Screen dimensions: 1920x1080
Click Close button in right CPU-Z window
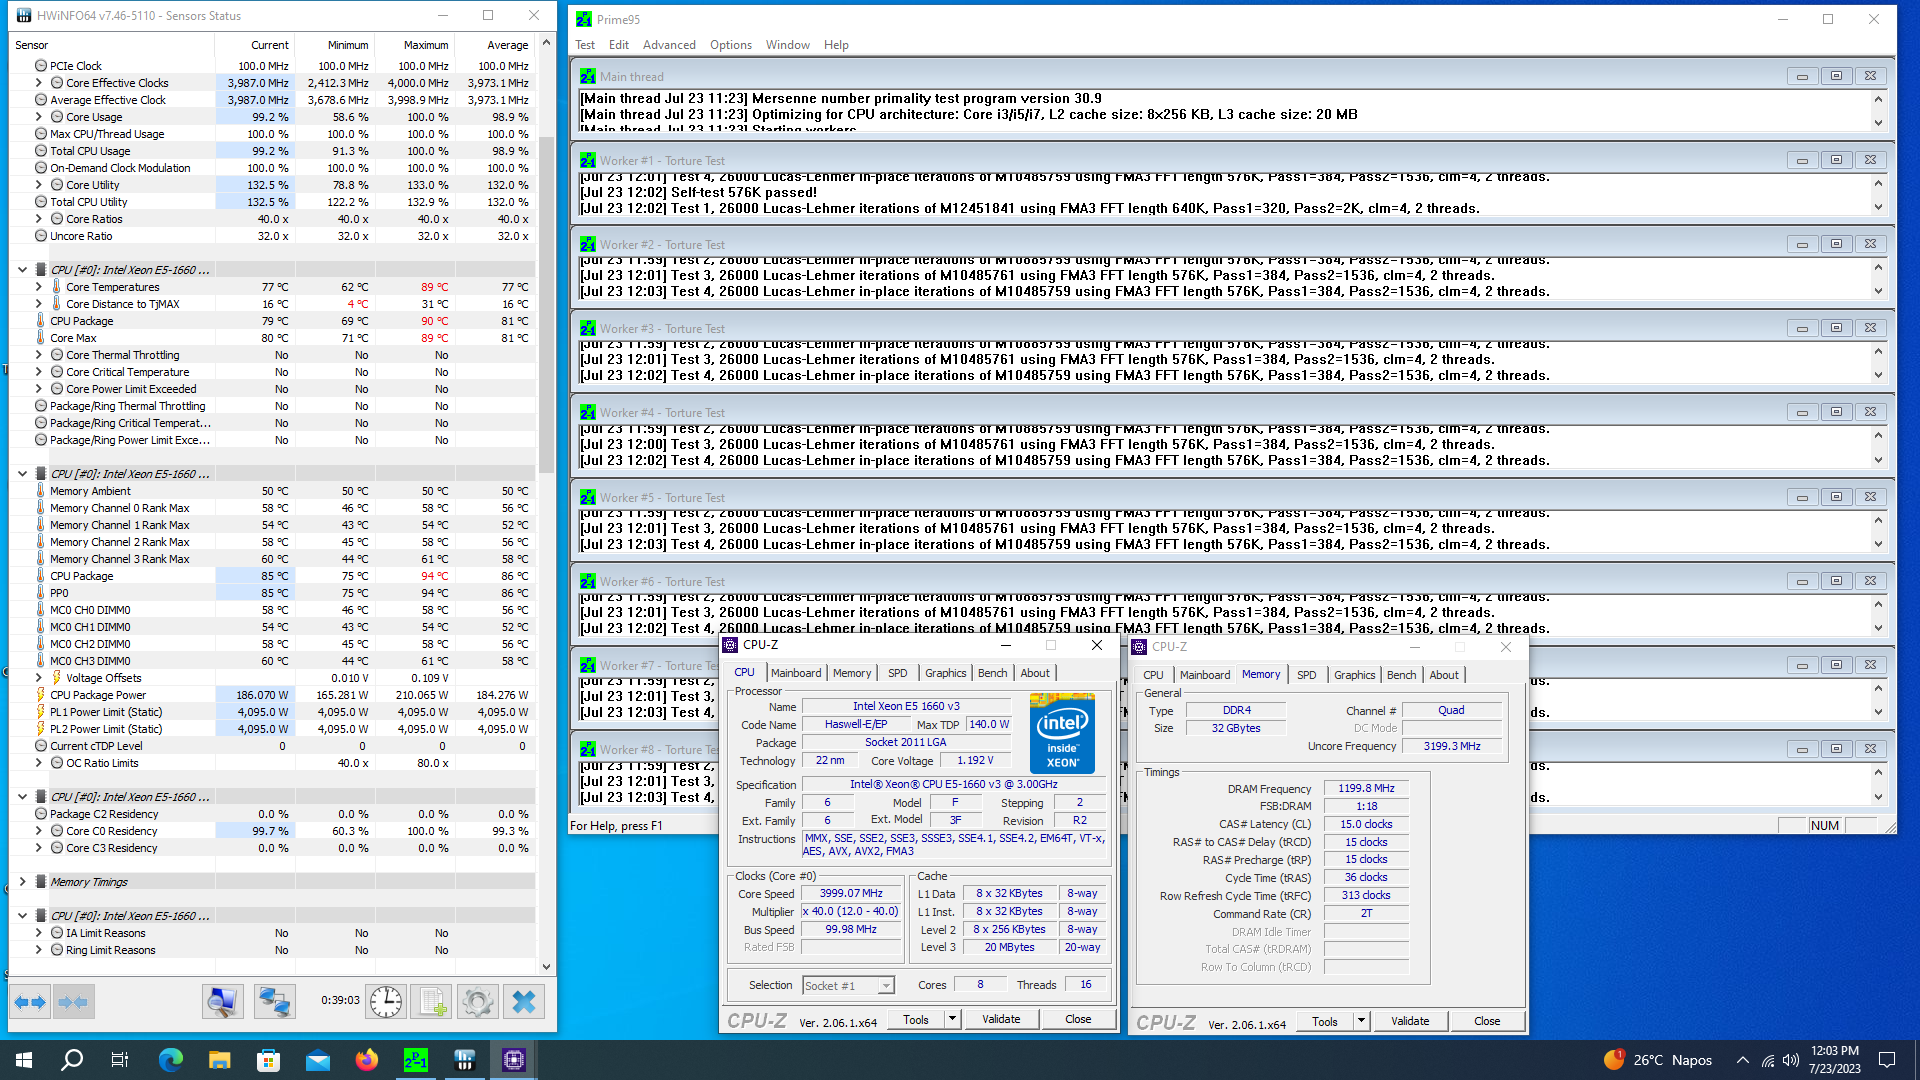point(1487,1021)
